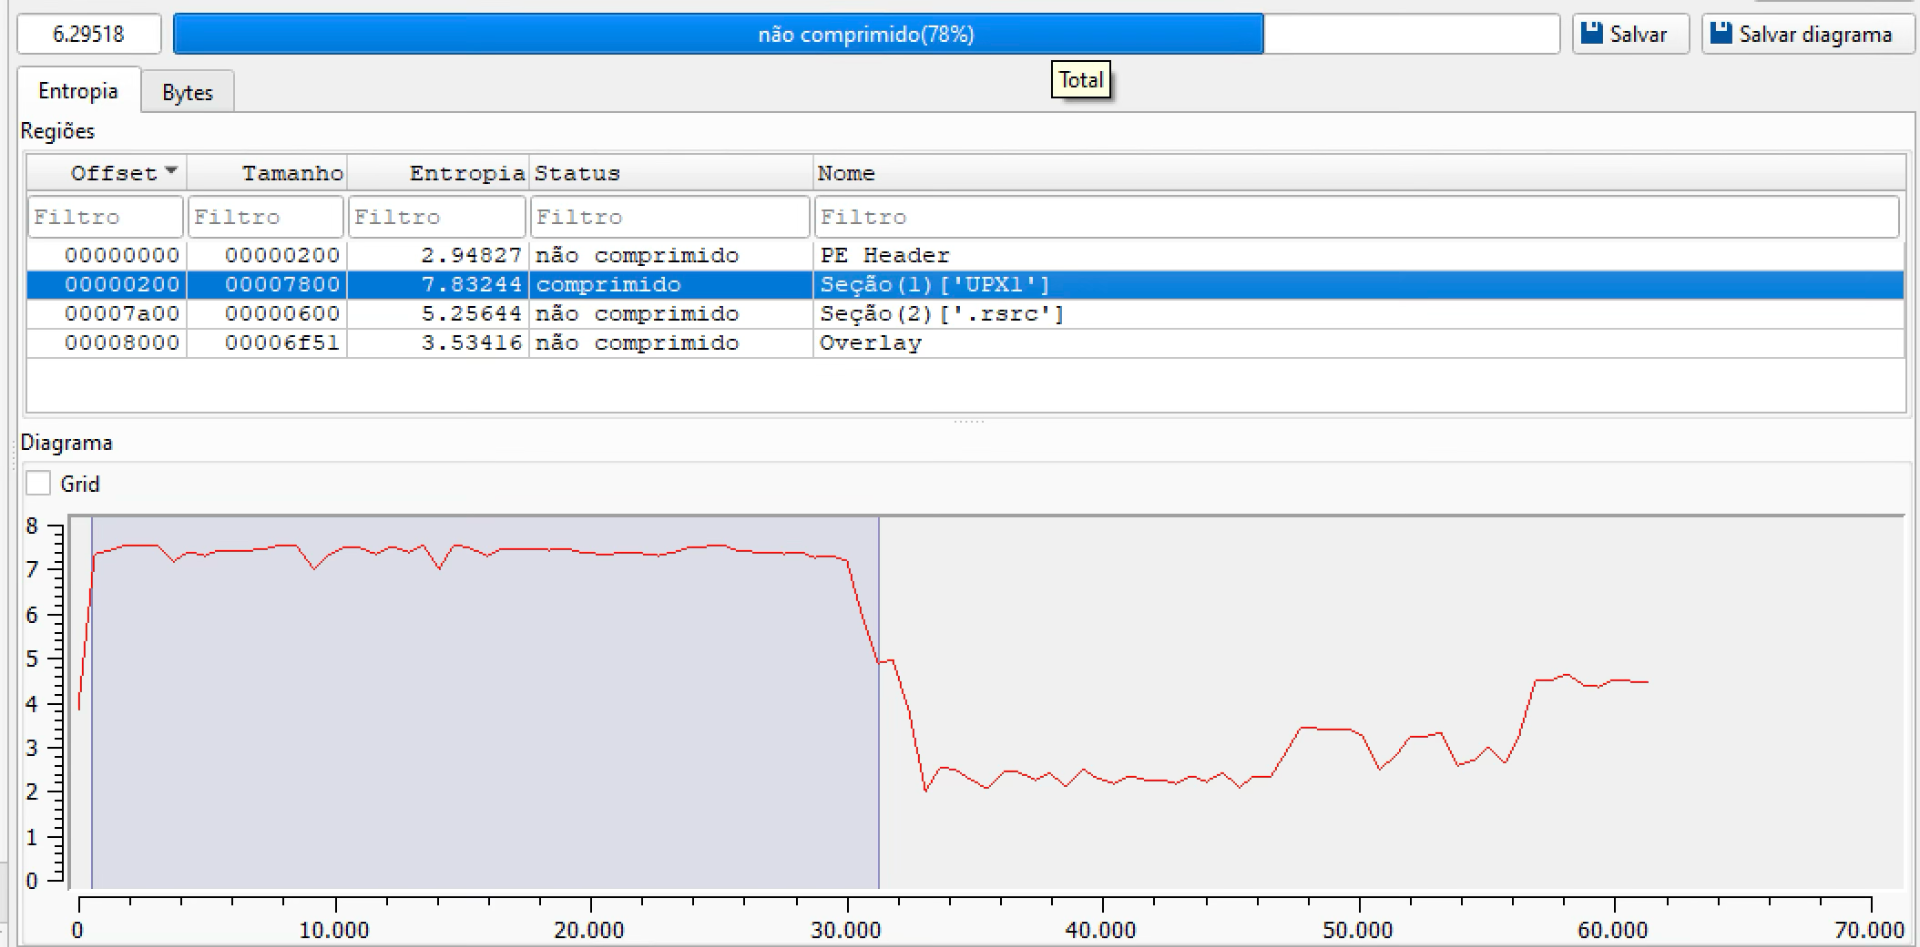Click the floppy disk icon on Salvar
This screenshot has height=947, width=1920.
pos(1592,33)
